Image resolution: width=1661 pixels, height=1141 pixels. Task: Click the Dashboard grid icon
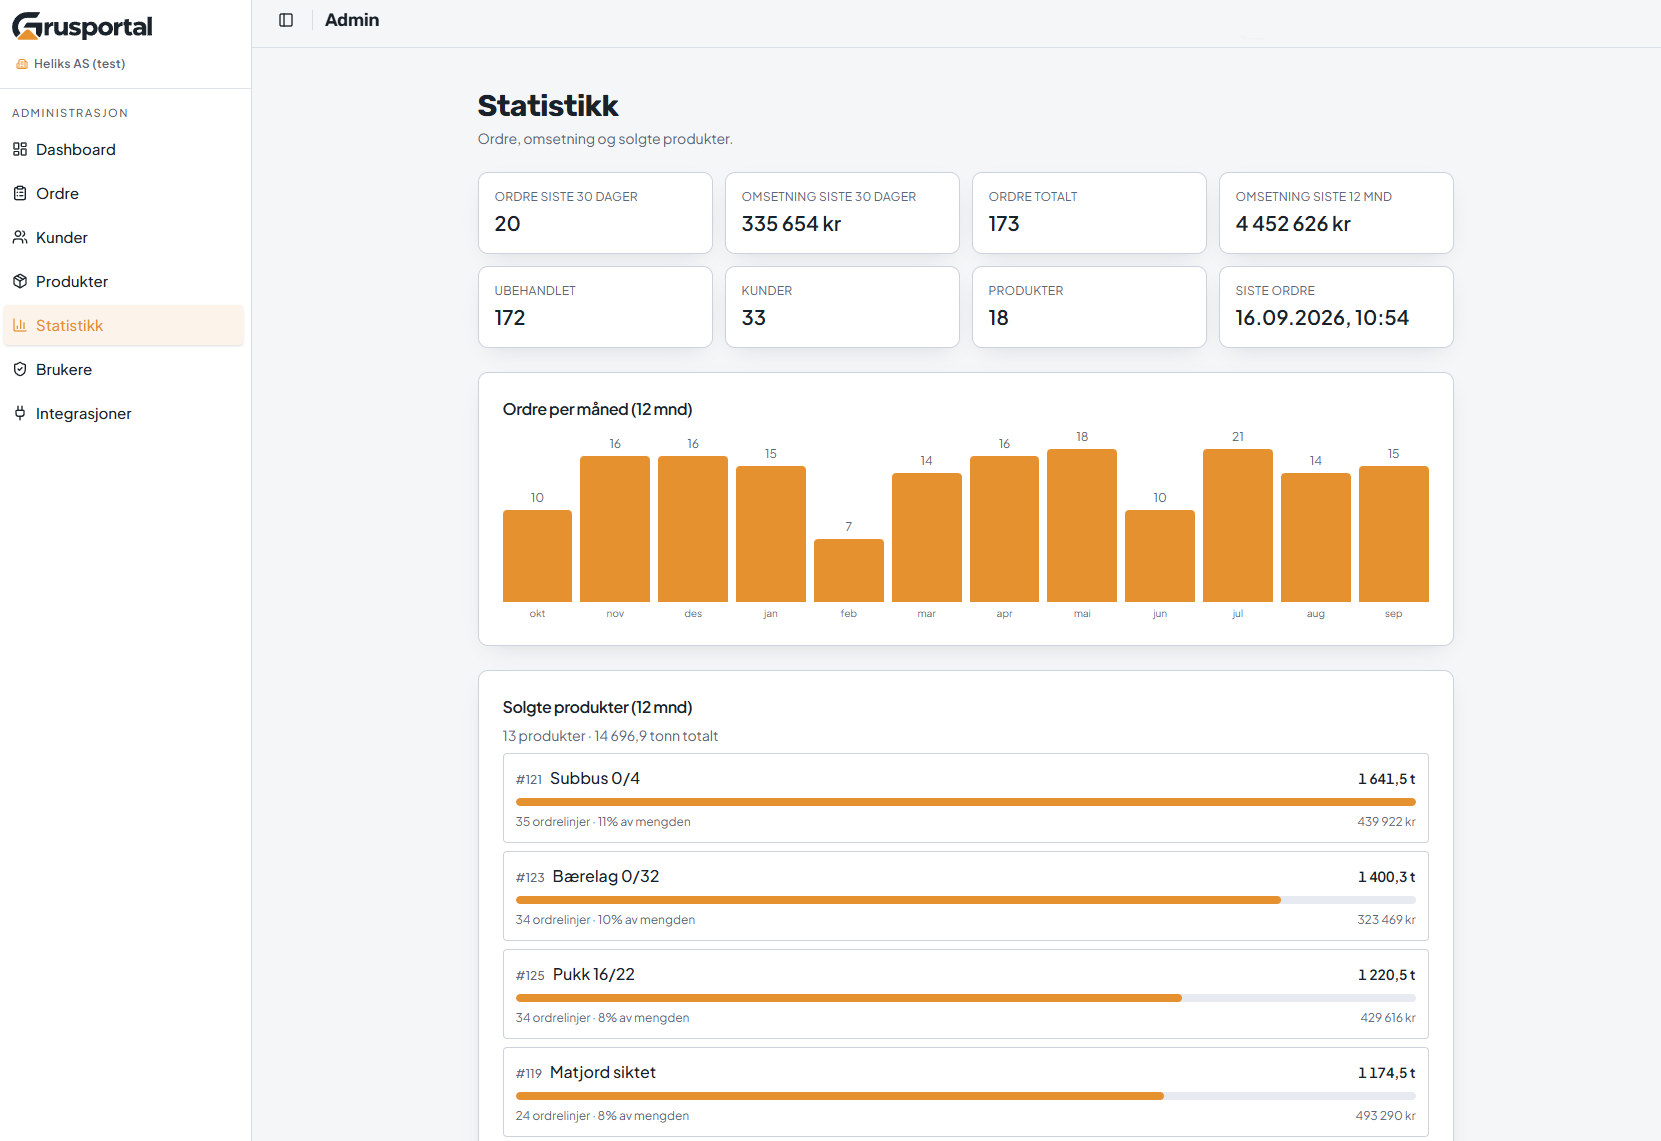pyautogui.click(x=20, y=149)
